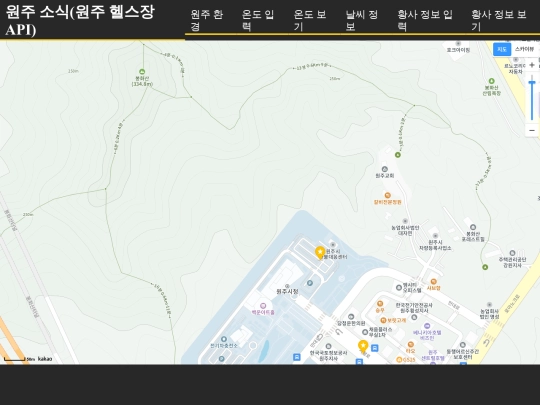The width and height of the screenshot is (540, 405).
Task: Click the map zoom level slider
Action: pos(532,99)
